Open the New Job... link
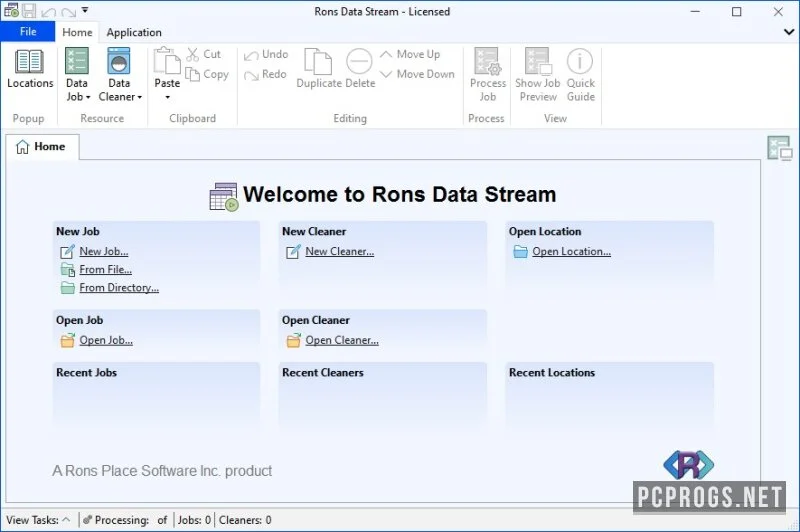Image resolution: width=800 pixels, height=532 pixels. (104, 251)
